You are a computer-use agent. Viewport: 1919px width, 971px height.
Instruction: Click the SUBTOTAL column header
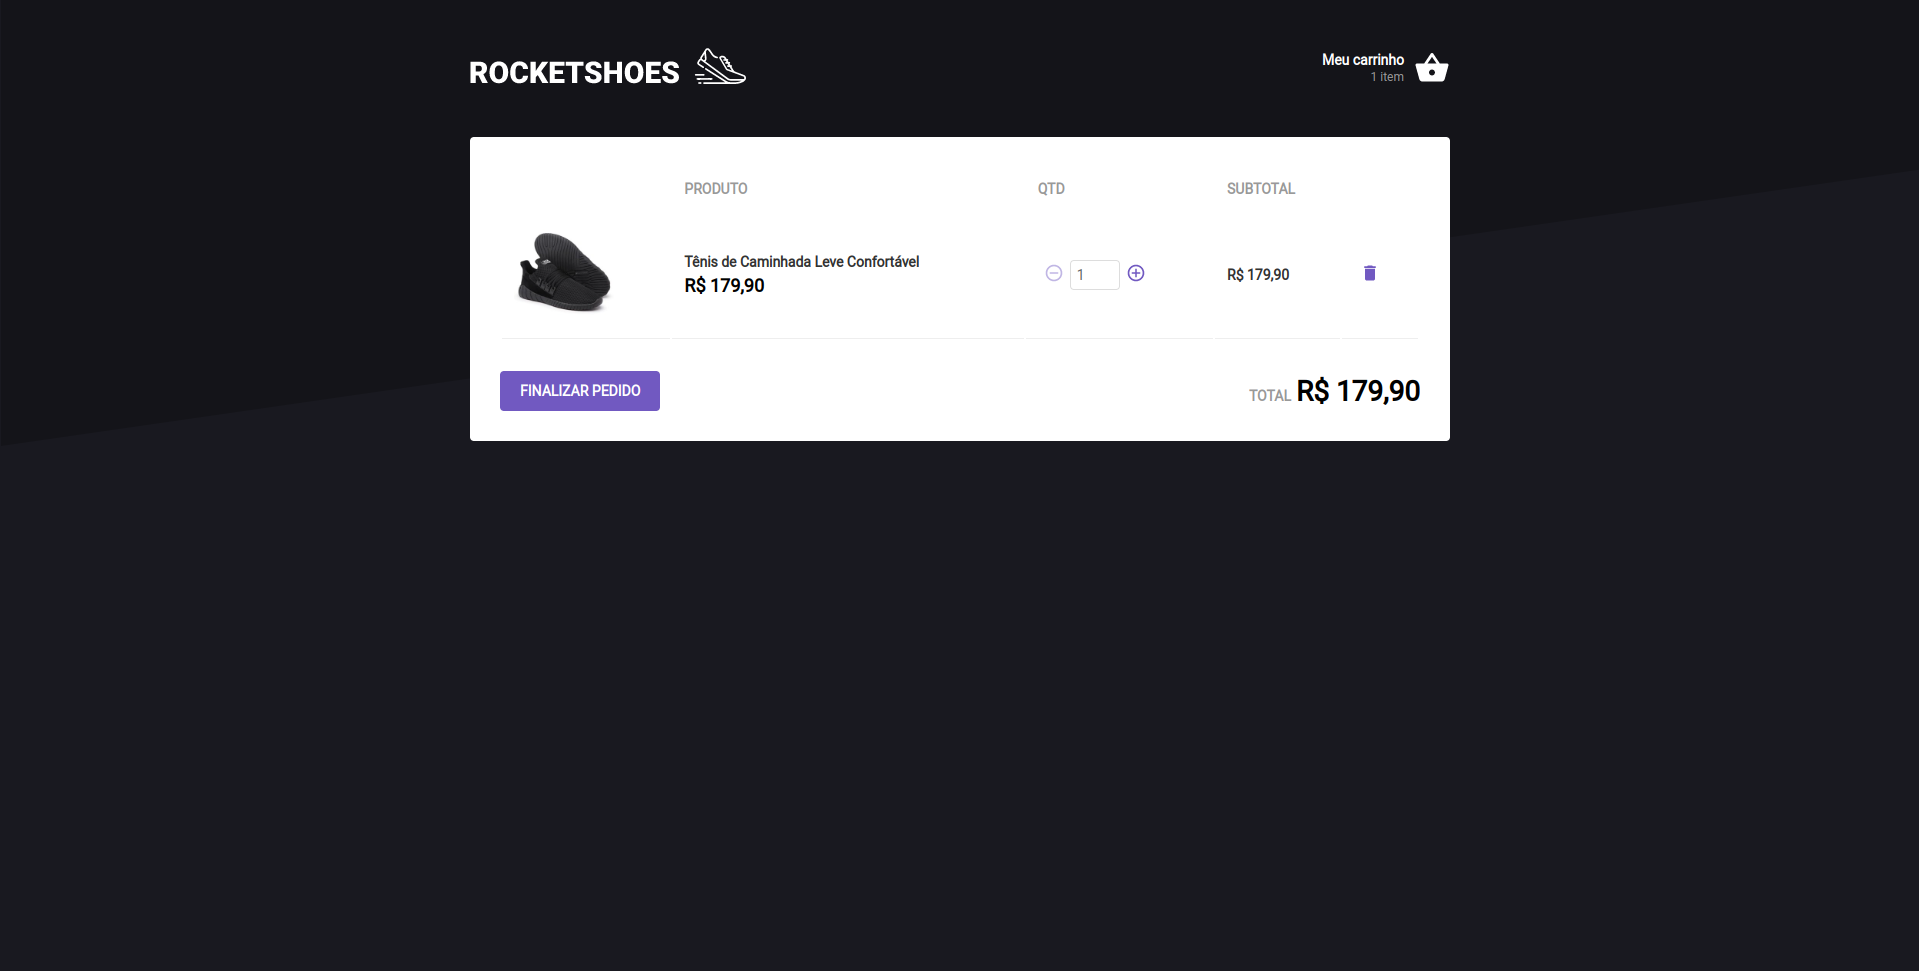[x=1261, y=188]
